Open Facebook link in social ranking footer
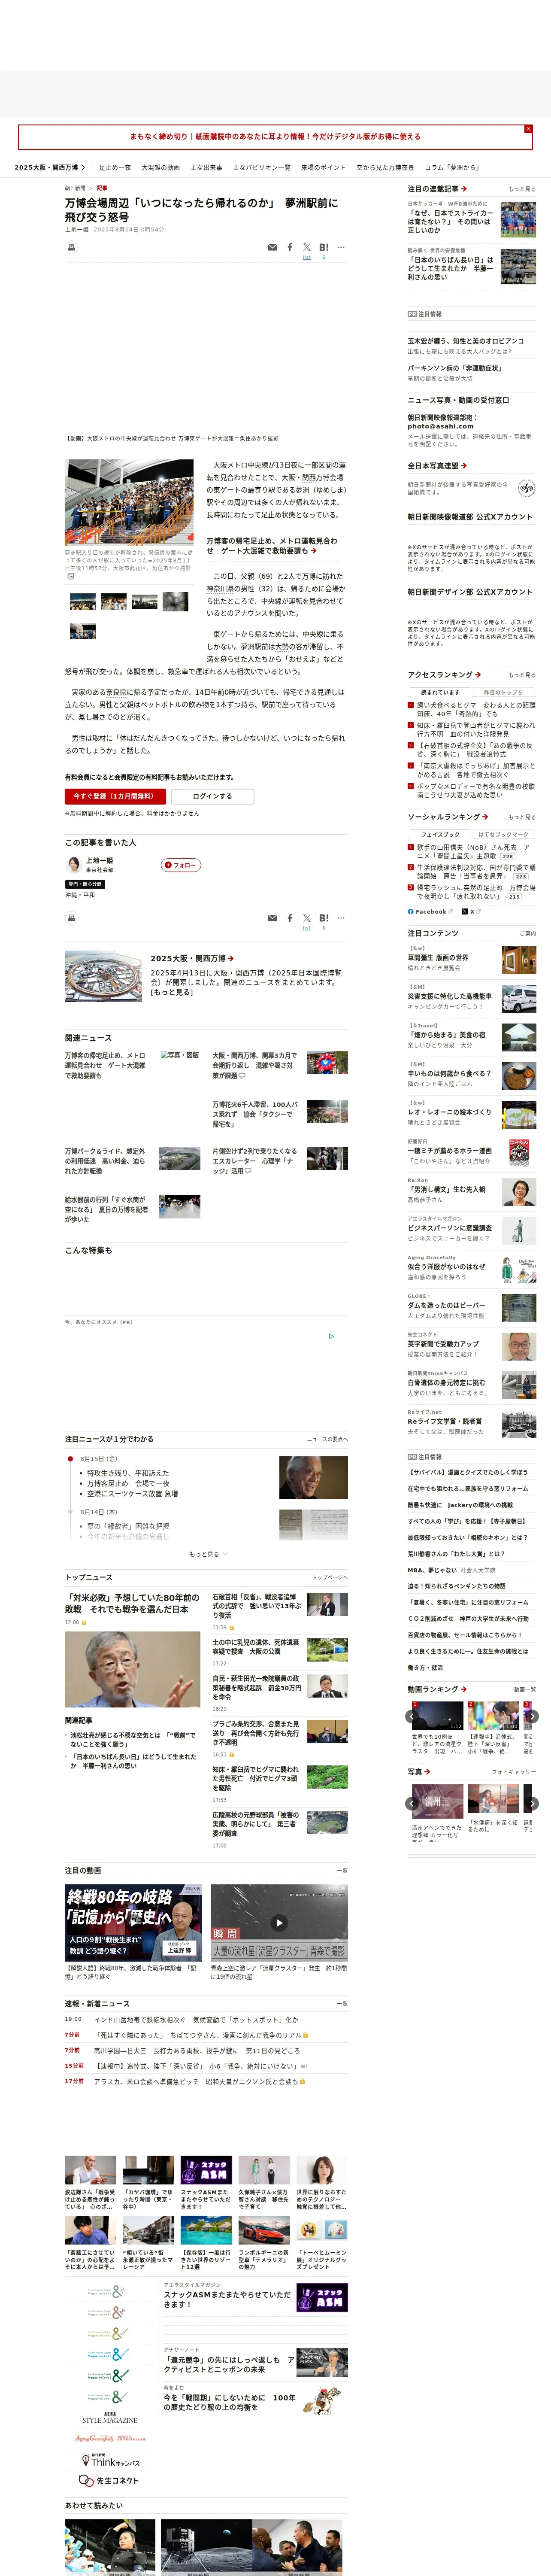 click(x=430, y=911)
